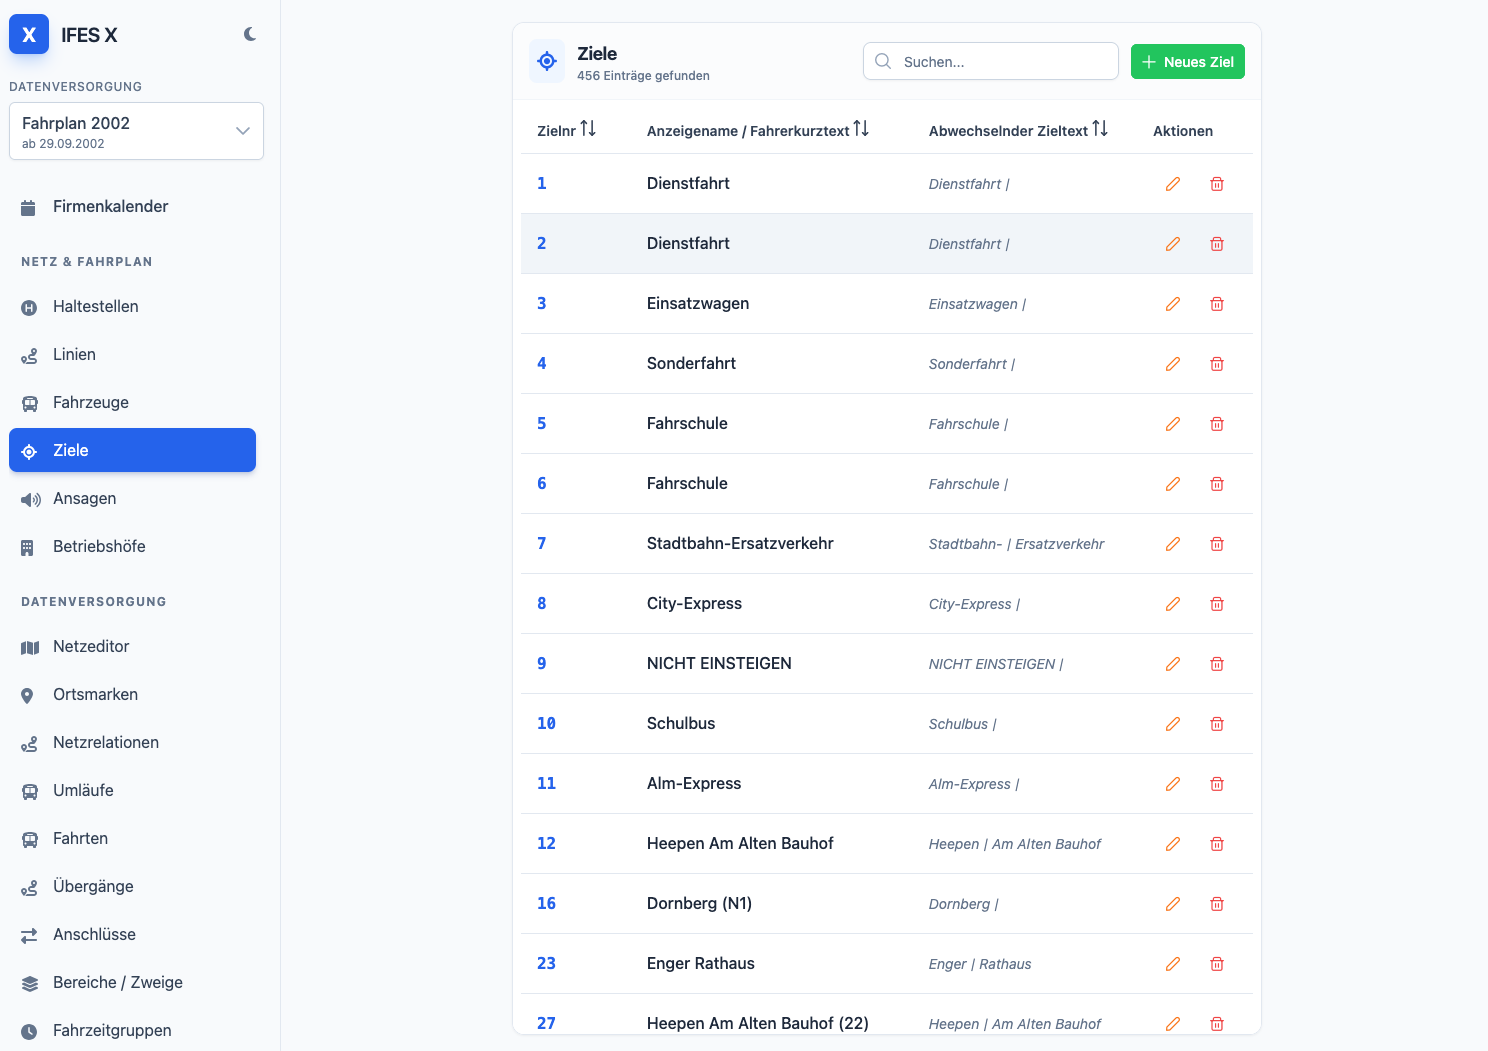1488x1051 pixels.
Task: Open Fahrzeuge section
Action: [132, 403]
